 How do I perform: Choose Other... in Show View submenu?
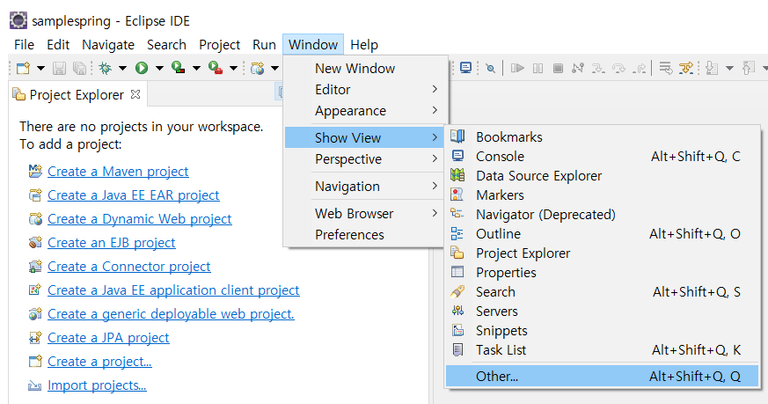(602, 376)
